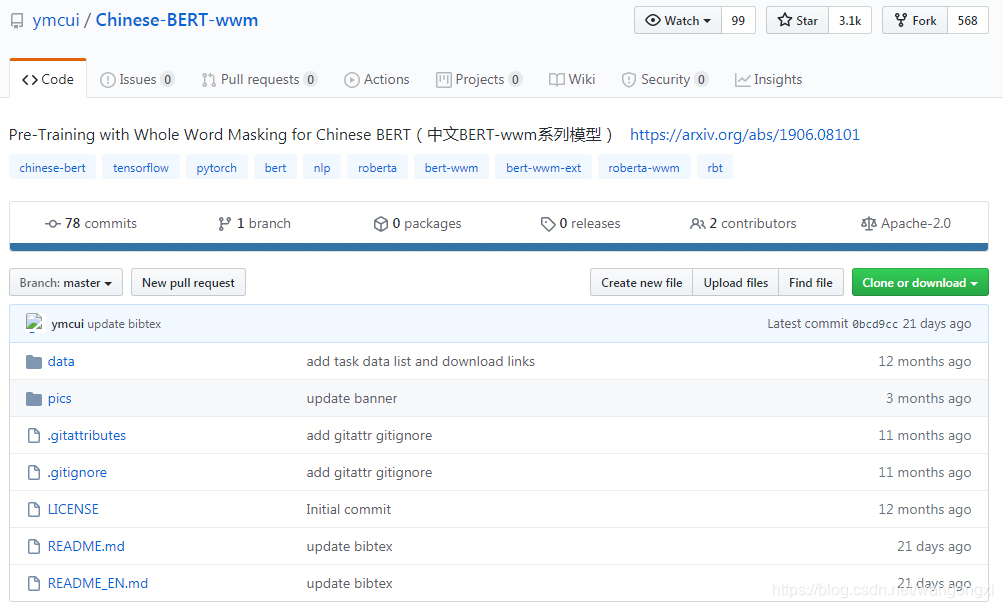Open the arxiv.org/abs/1906.08101 paper link
Image resolution: width=1003 pixels, height=608 pixels.
[745, 134]
